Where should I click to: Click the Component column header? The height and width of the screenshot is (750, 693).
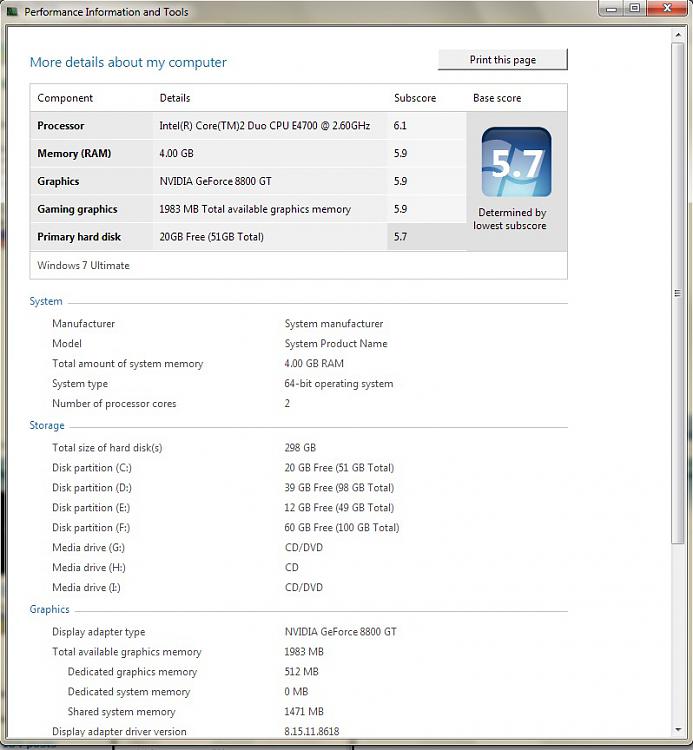65,98
